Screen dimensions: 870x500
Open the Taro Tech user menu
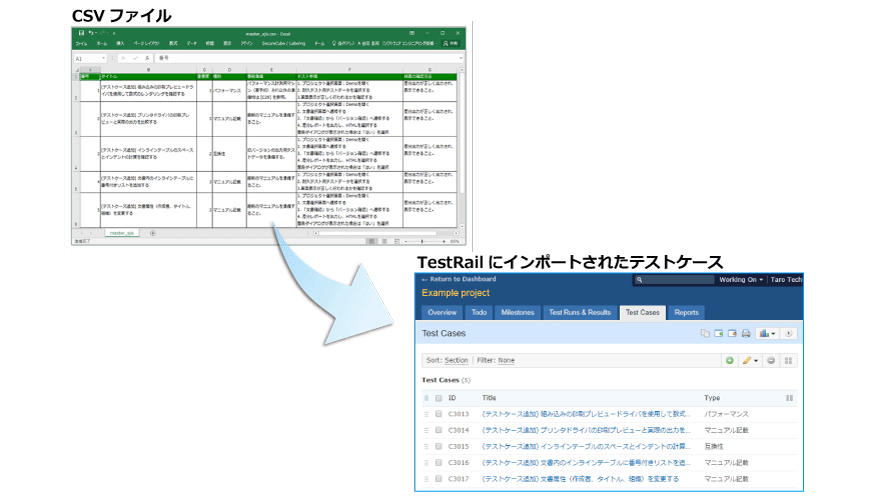[786, 280]
